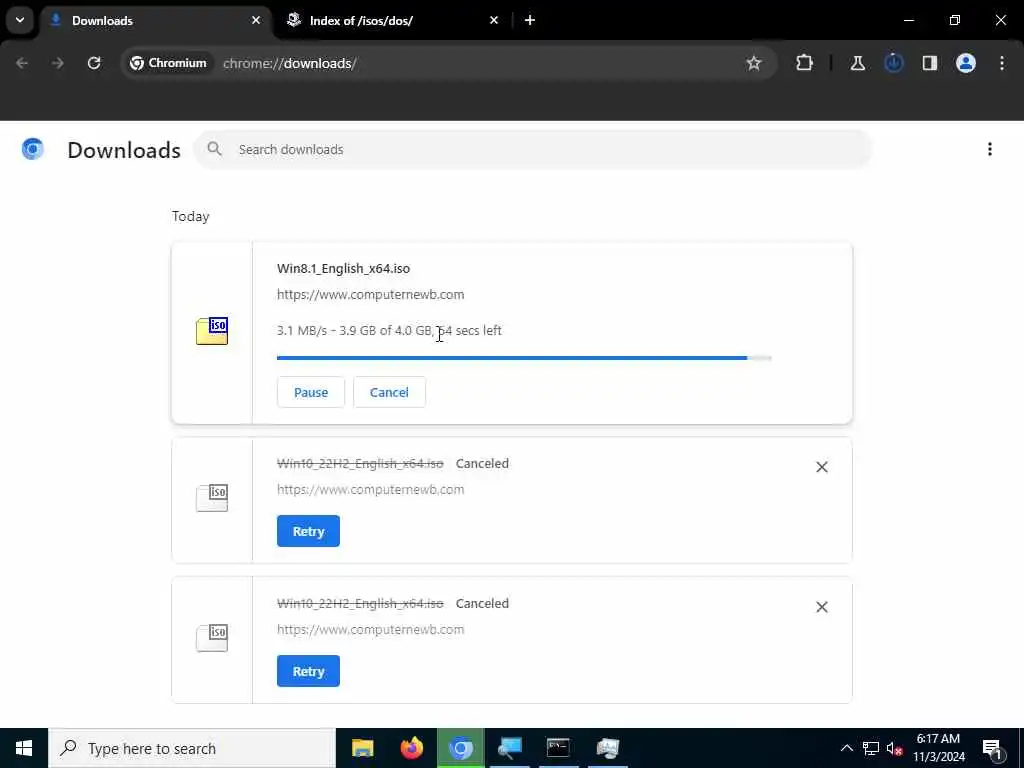Open the notification center icon

coord(992,748)
